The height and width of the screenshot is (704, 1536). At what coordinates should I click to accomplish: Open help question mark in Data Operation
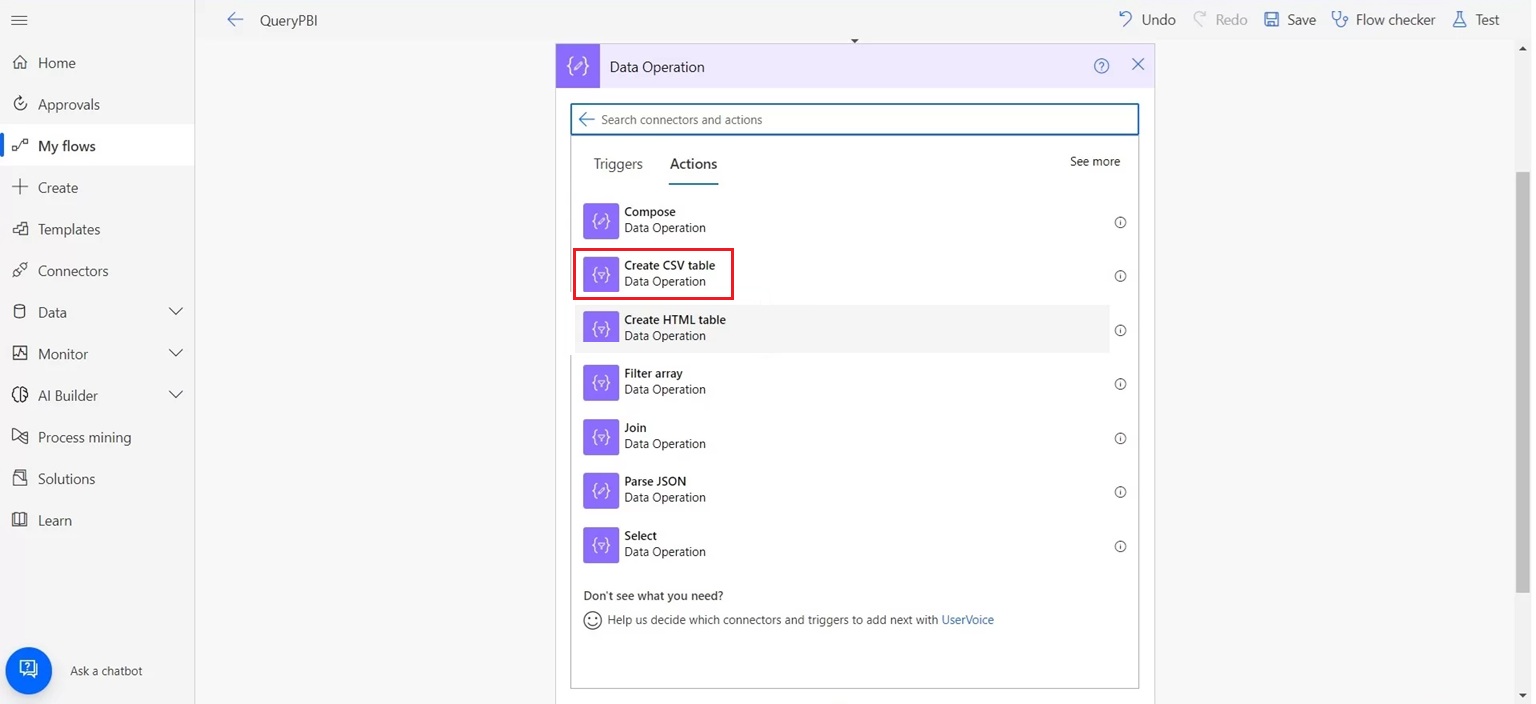1101,66
